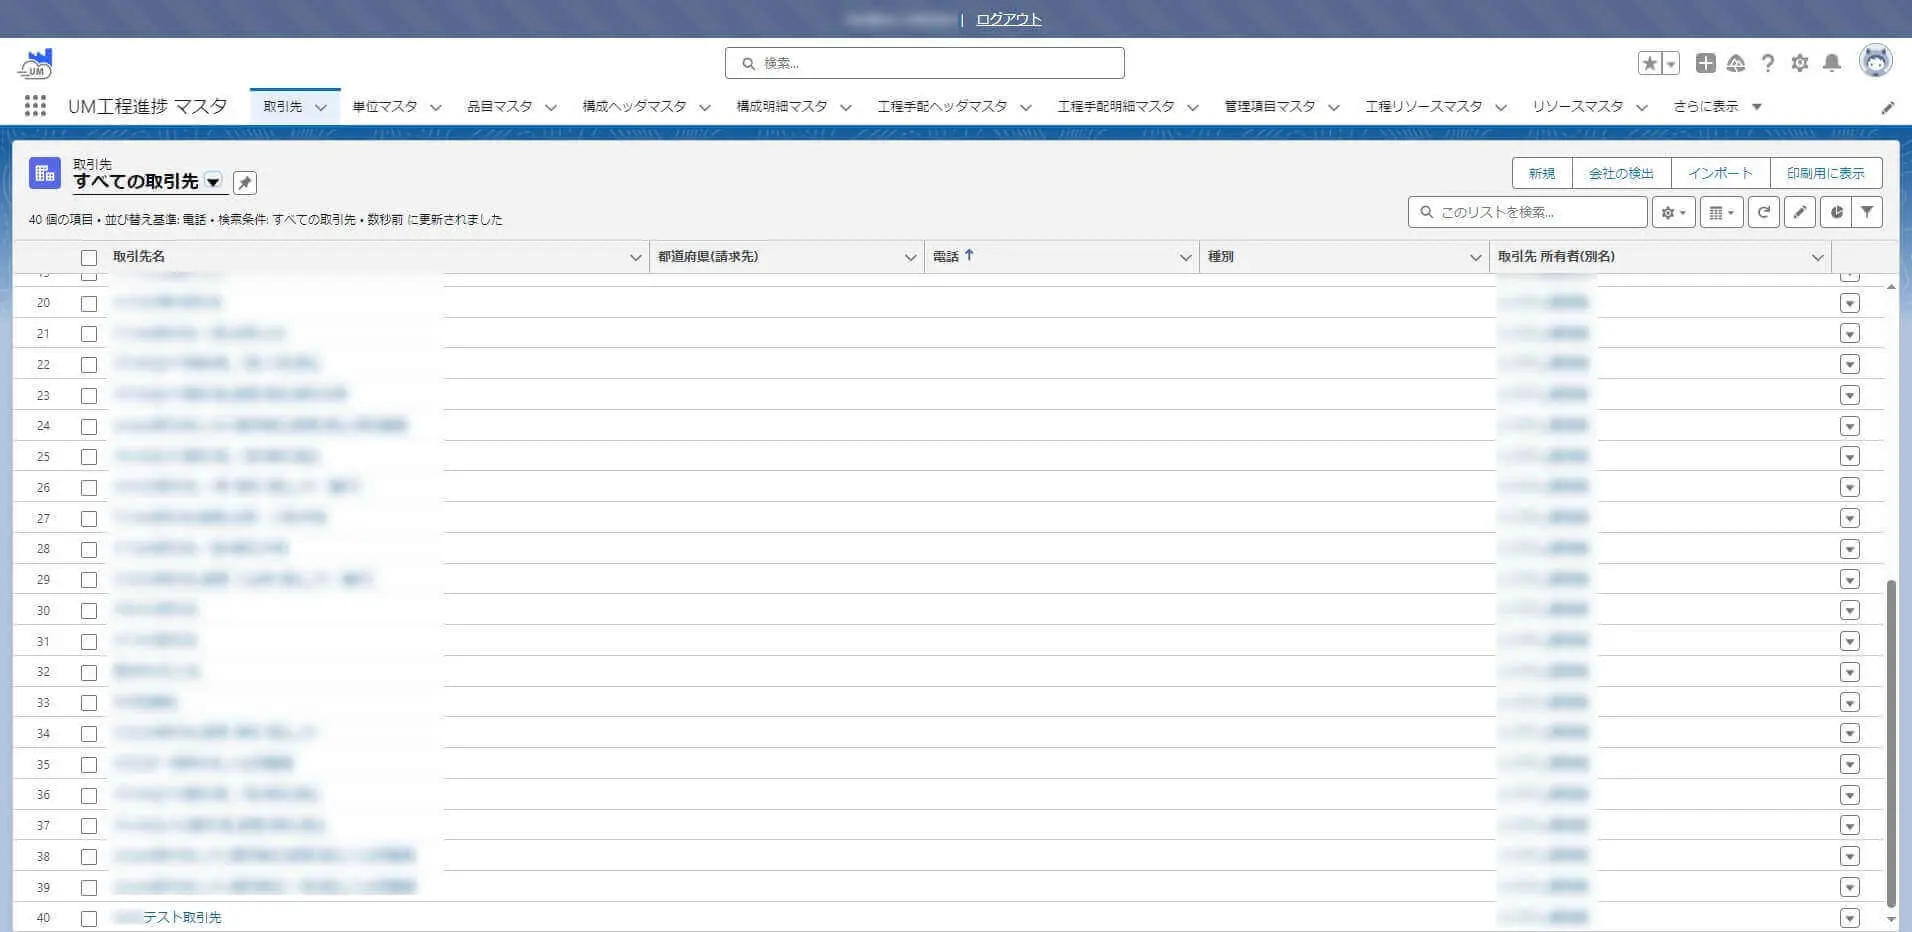The height and width of the screenshot is (932, 1912).
Task: Click the 新規 button
Action: pos(1542,173)
